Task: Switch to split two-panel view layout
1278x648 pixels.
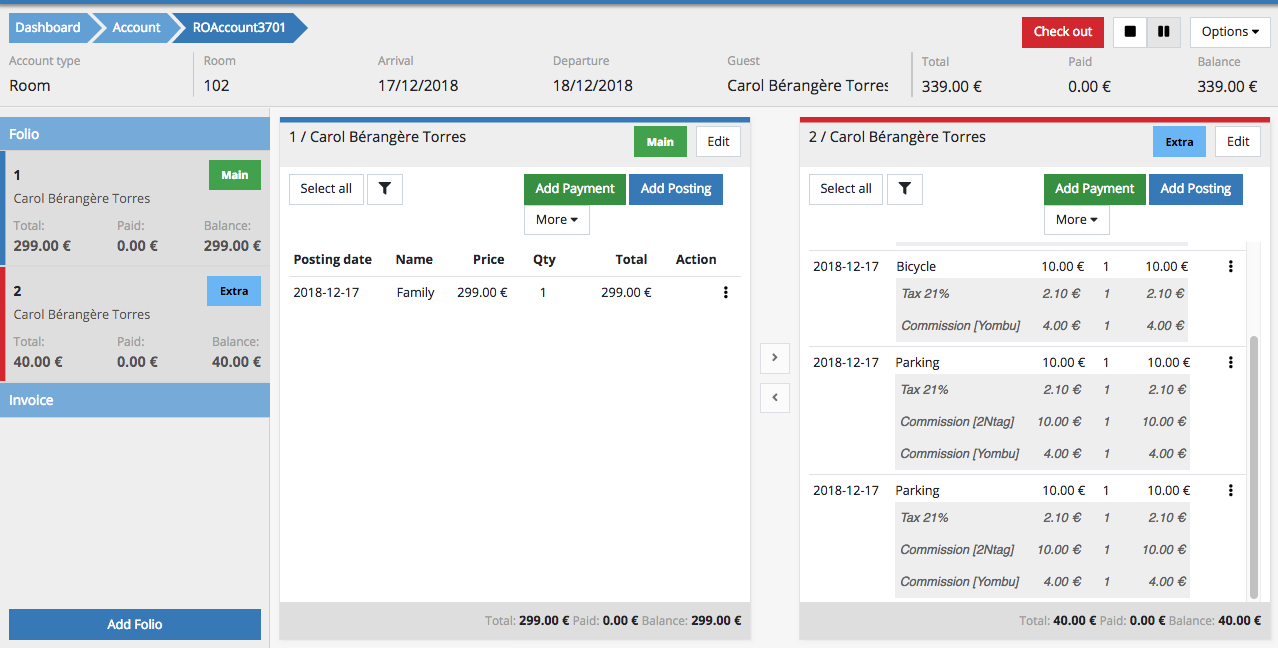Action: tap(1163, 32)
